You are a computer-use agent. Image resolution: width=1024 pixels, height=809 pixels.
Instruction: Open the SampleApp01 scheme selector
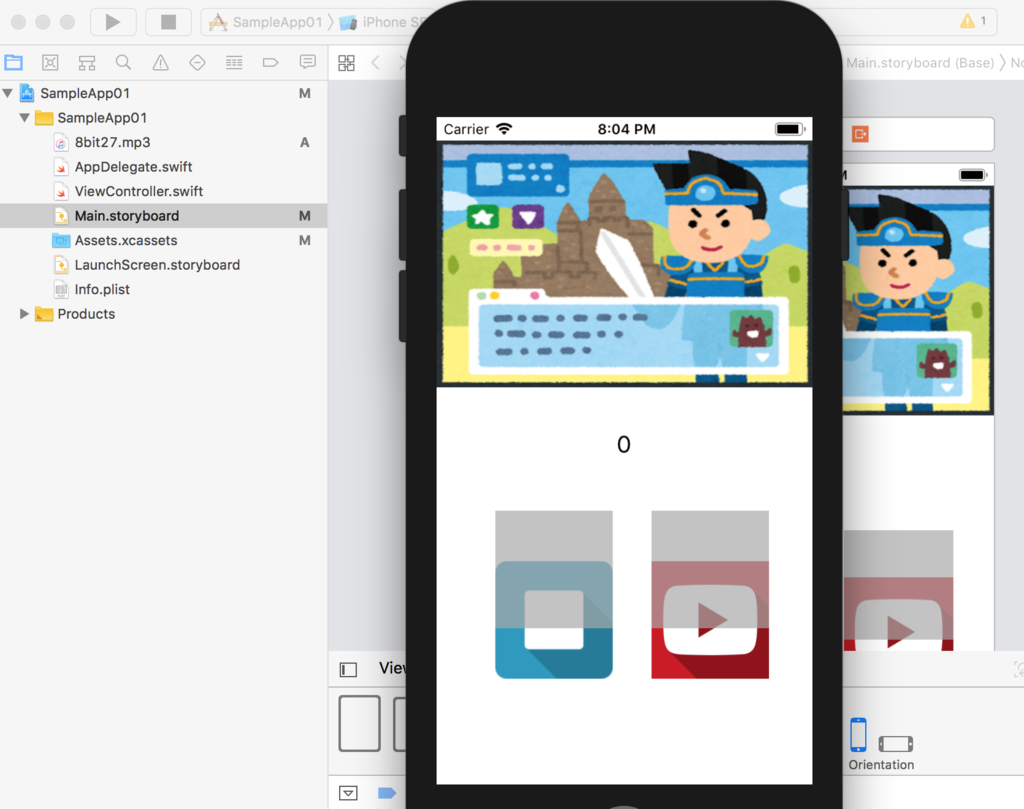pyautogui.click(x=268, y=22)
